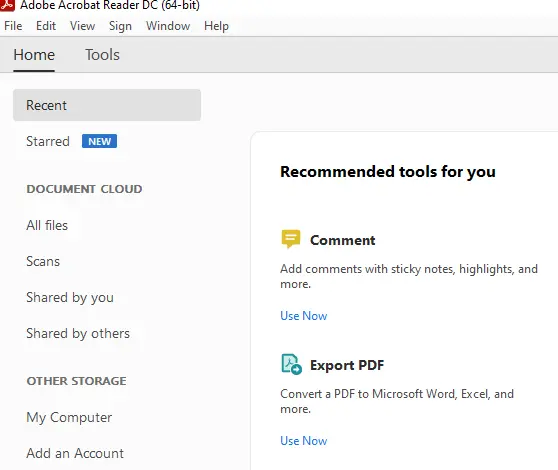The height and width of the screenshot is (470, 558).
Task: Open the Sign menu
Action: [x=120, y=26]
